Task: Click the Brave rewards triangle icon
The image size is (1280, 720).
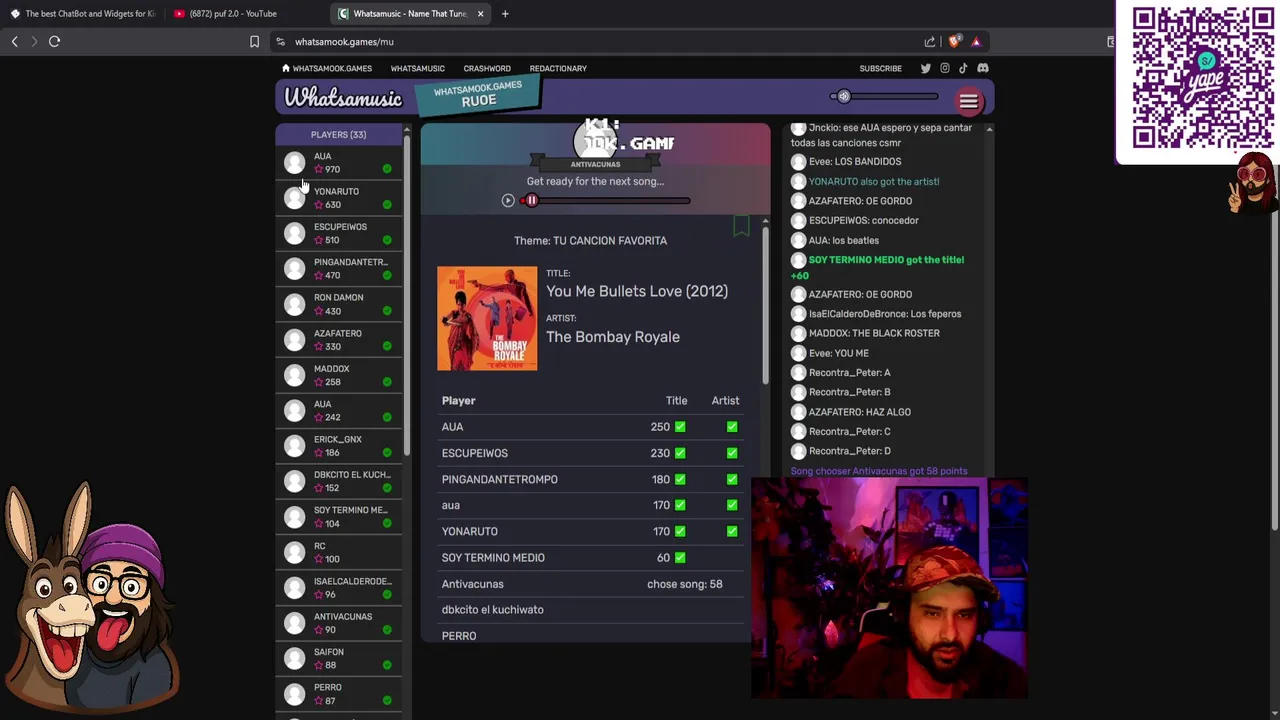Action: pyautogui.click(x=976, y=41)
